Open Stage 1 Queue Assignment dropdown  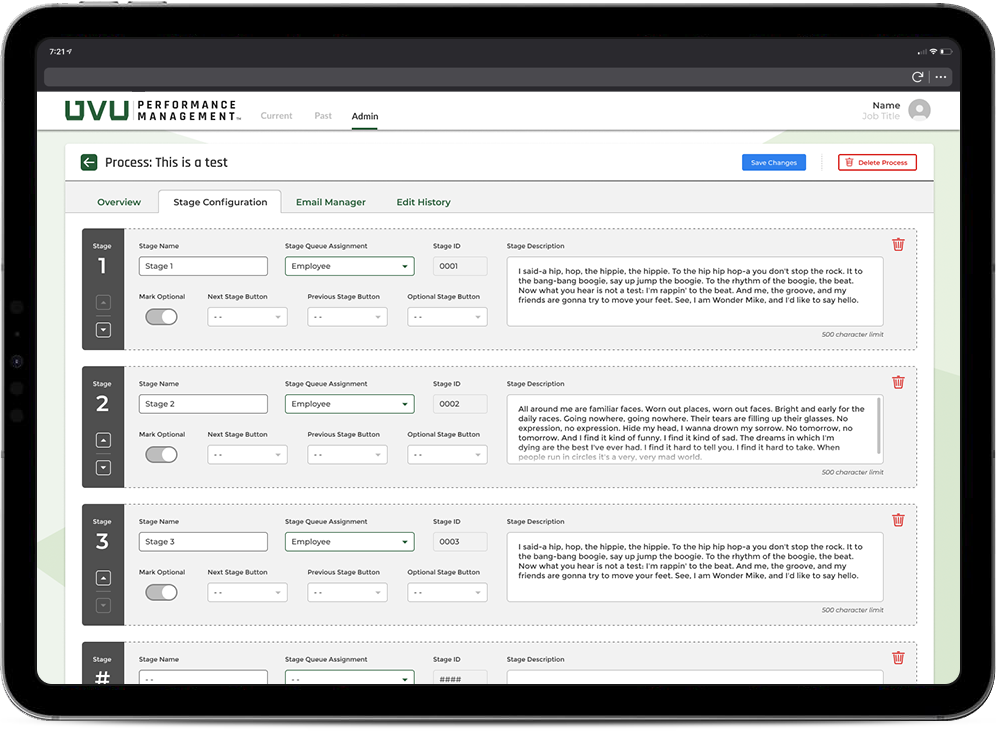tap(349, 266)
